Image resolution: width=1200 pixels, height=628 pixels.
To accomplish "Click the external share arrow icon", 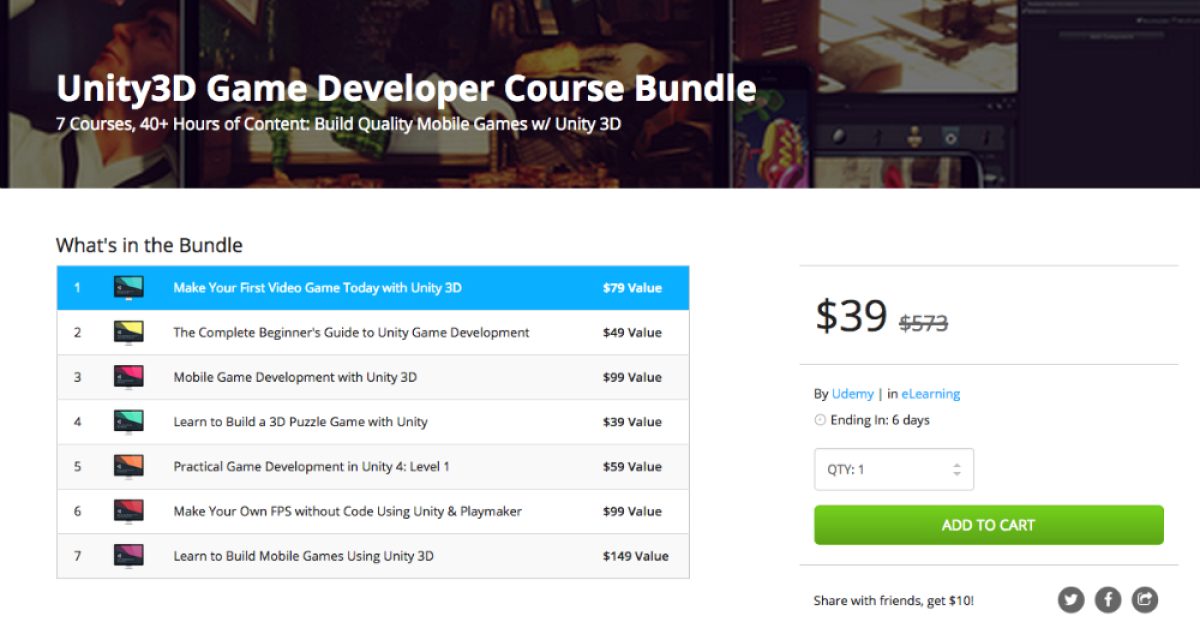I will tap(1145, 600).
